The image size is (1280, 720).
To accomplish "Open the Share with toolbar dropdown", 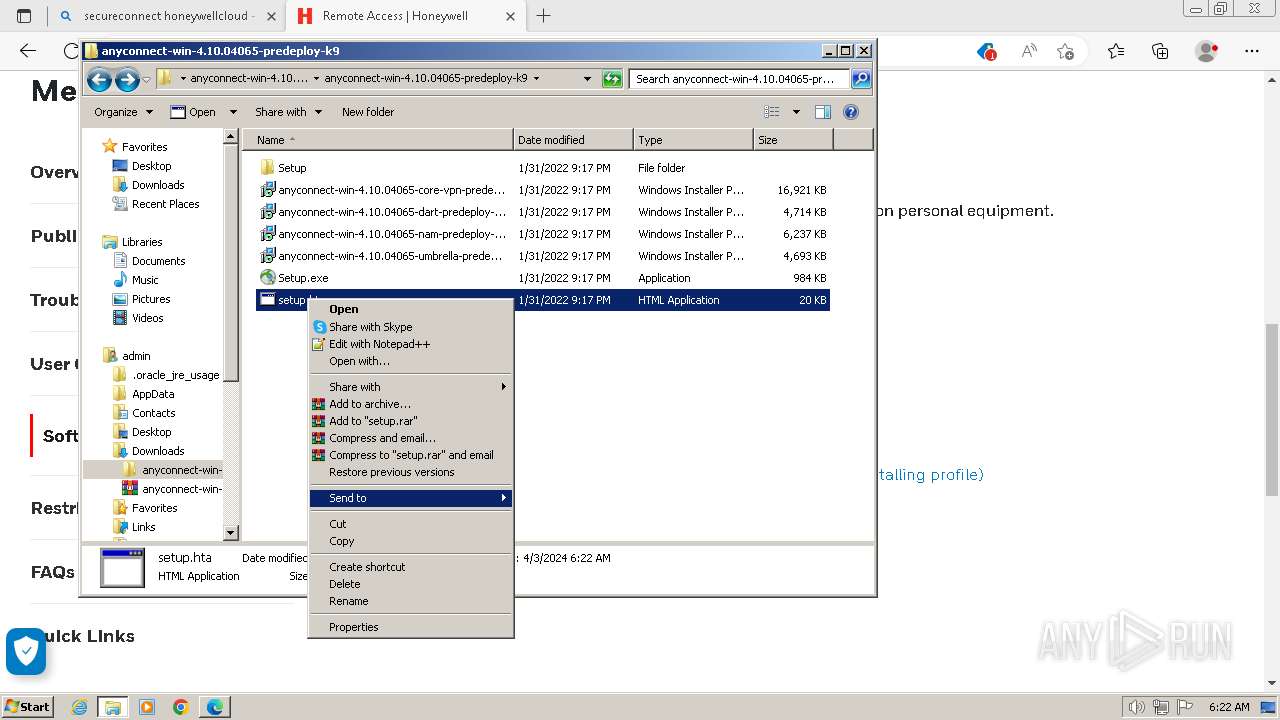I will coord(288,112).
